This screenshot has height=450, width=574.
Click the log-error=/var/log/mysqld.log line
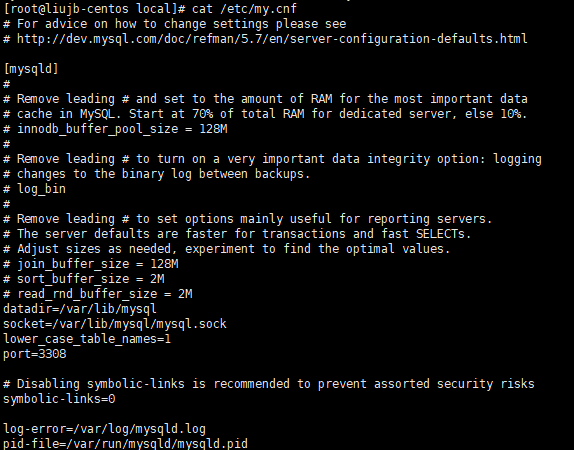(104, 429)
